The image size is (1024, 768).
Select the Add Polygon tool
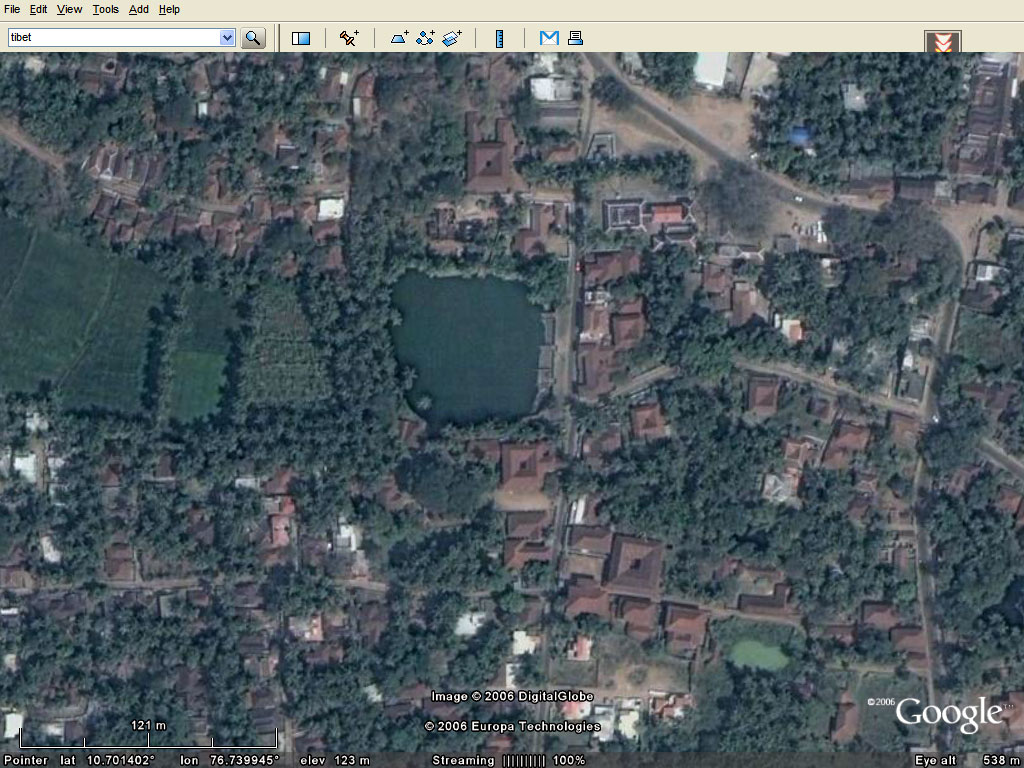coord(399,38)
